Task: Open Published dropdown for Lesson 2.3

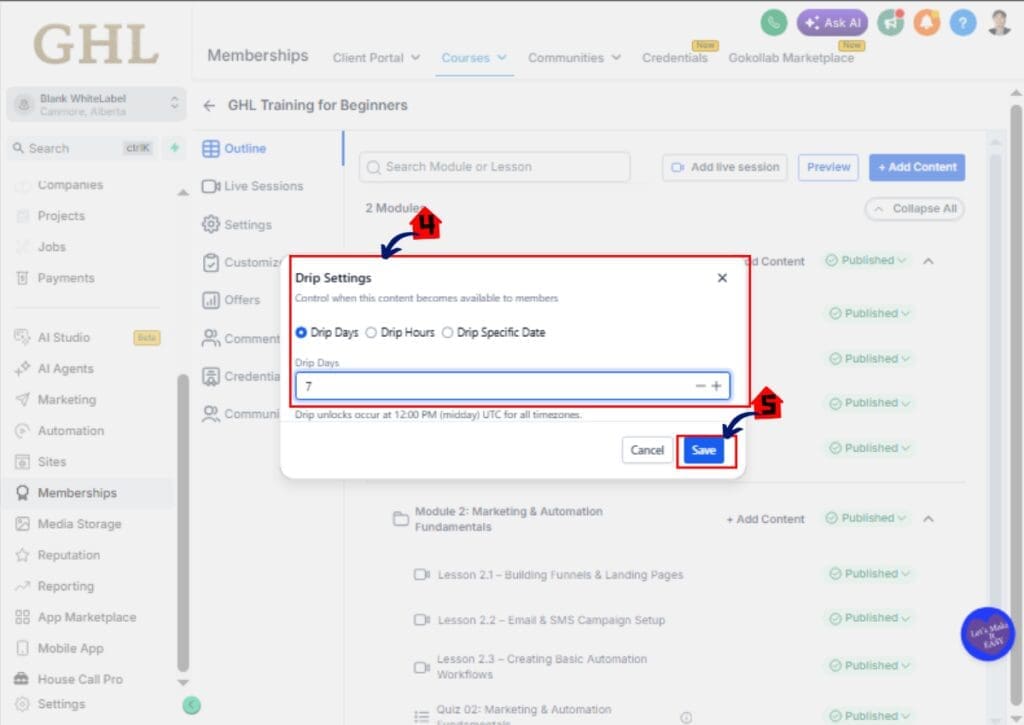Action: 869,666
